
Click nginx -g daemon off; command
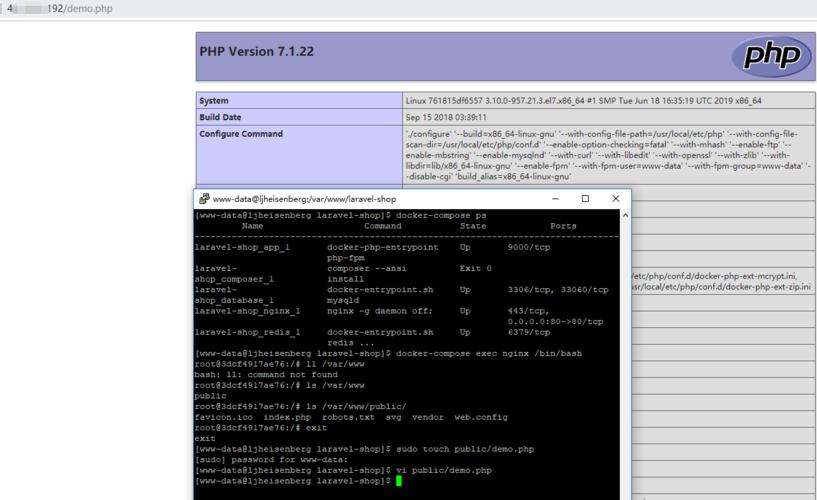[x=380, y=311]
